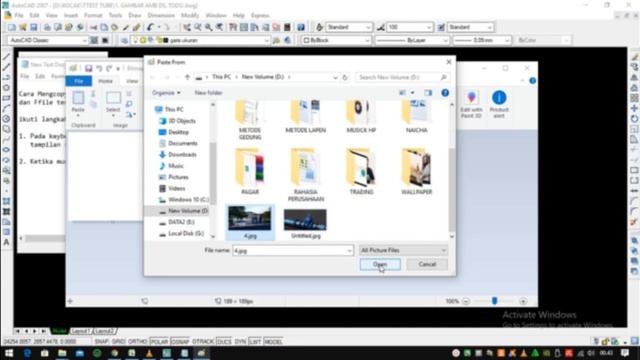Go up one folder level arrow
Viewport: 640px width, 360px height.
coord(187,77)
